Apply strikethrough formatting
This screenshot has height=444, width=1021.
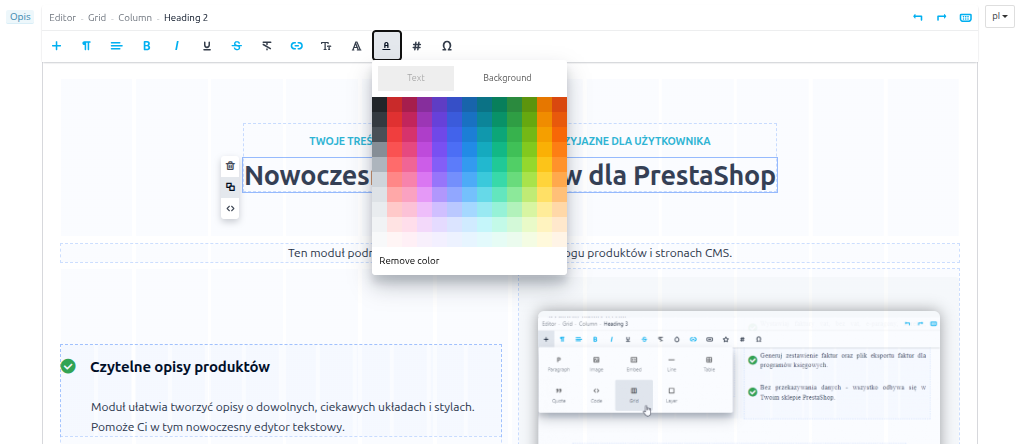236,46
